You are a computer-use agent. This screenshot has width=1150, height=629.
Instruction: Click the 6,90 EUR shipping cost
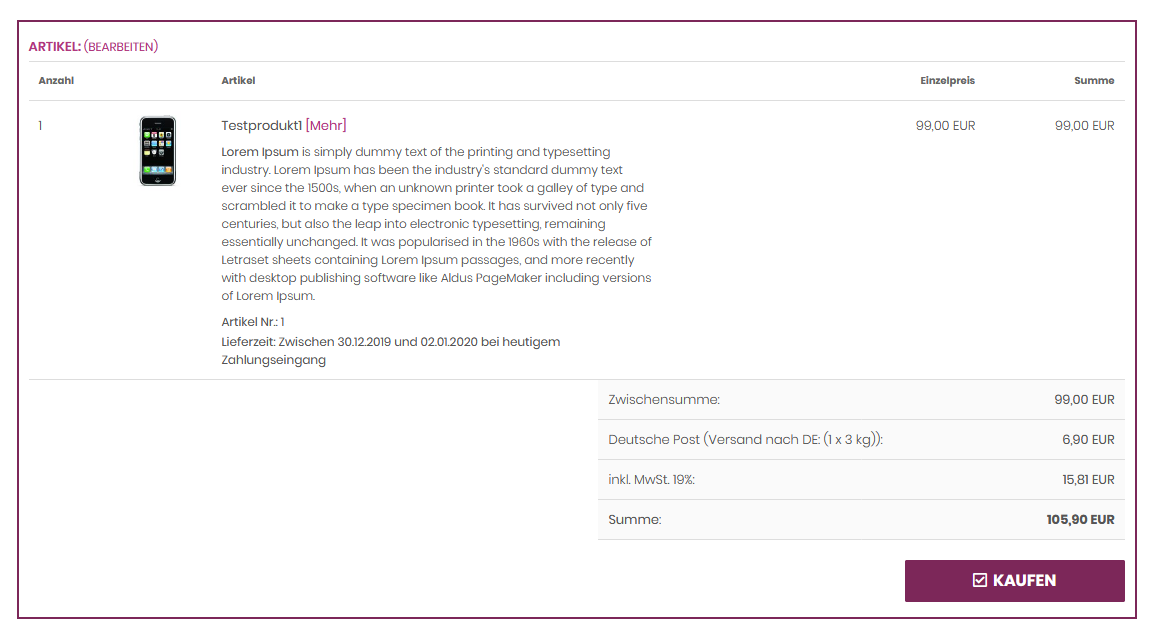pos(1088,440)
